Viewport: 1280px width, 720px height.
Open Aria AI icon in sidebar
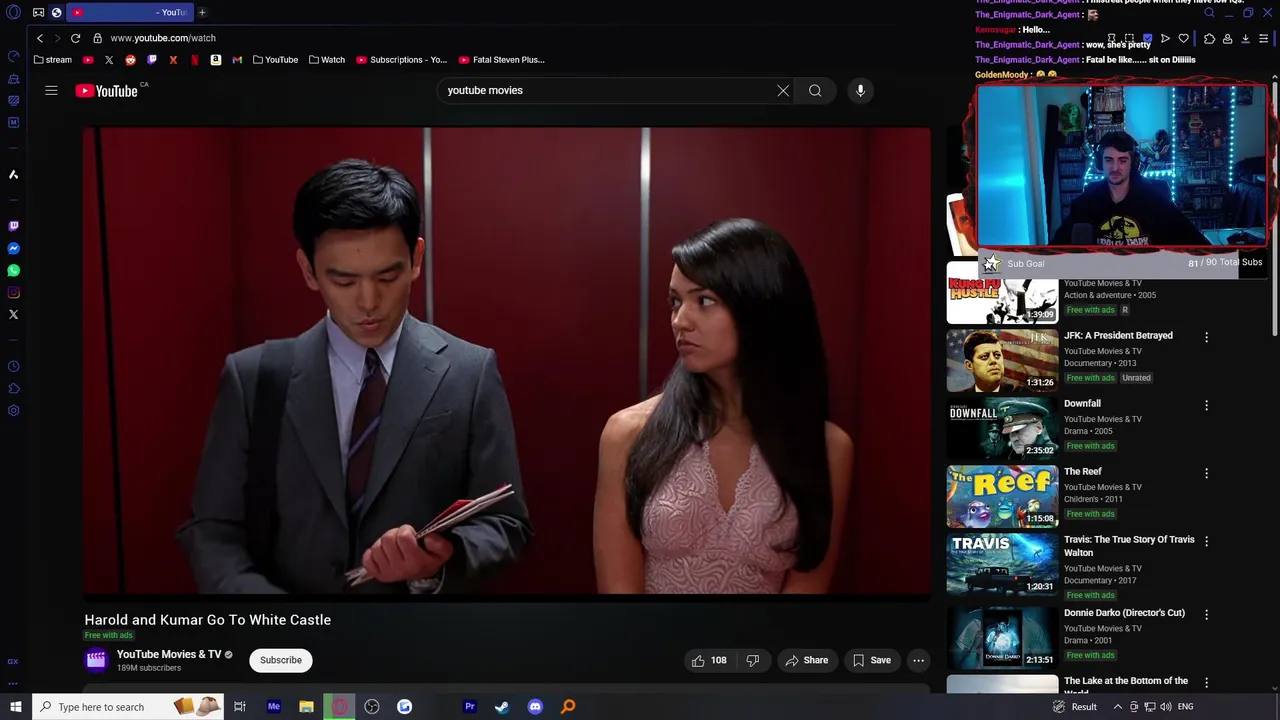pyautogui.click(x=13, y=175)
